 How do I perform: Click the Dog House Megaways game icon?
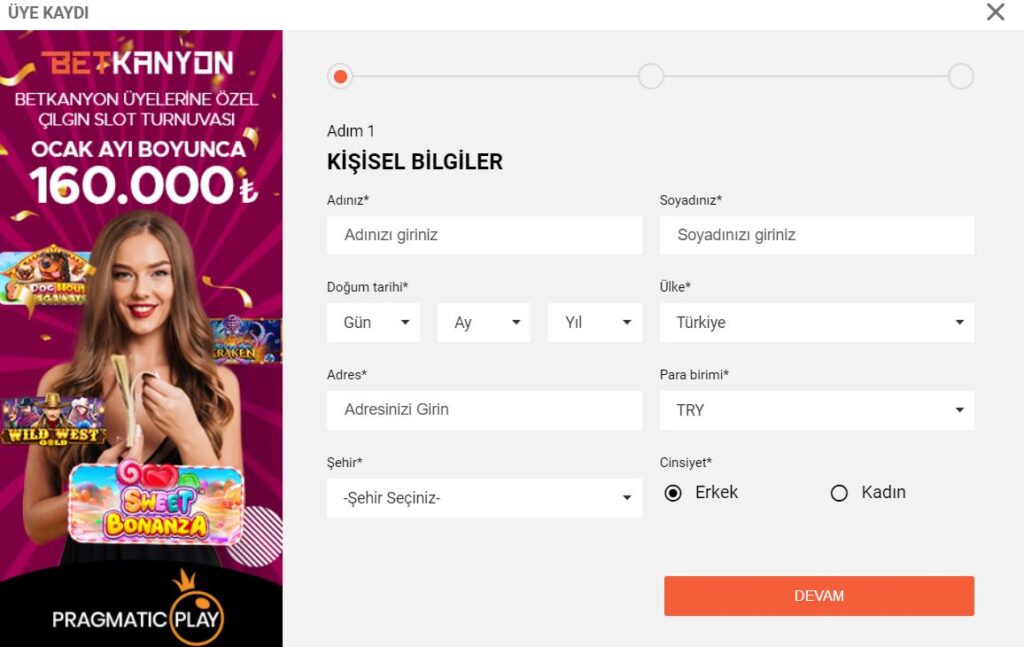(x=44, y=276)
